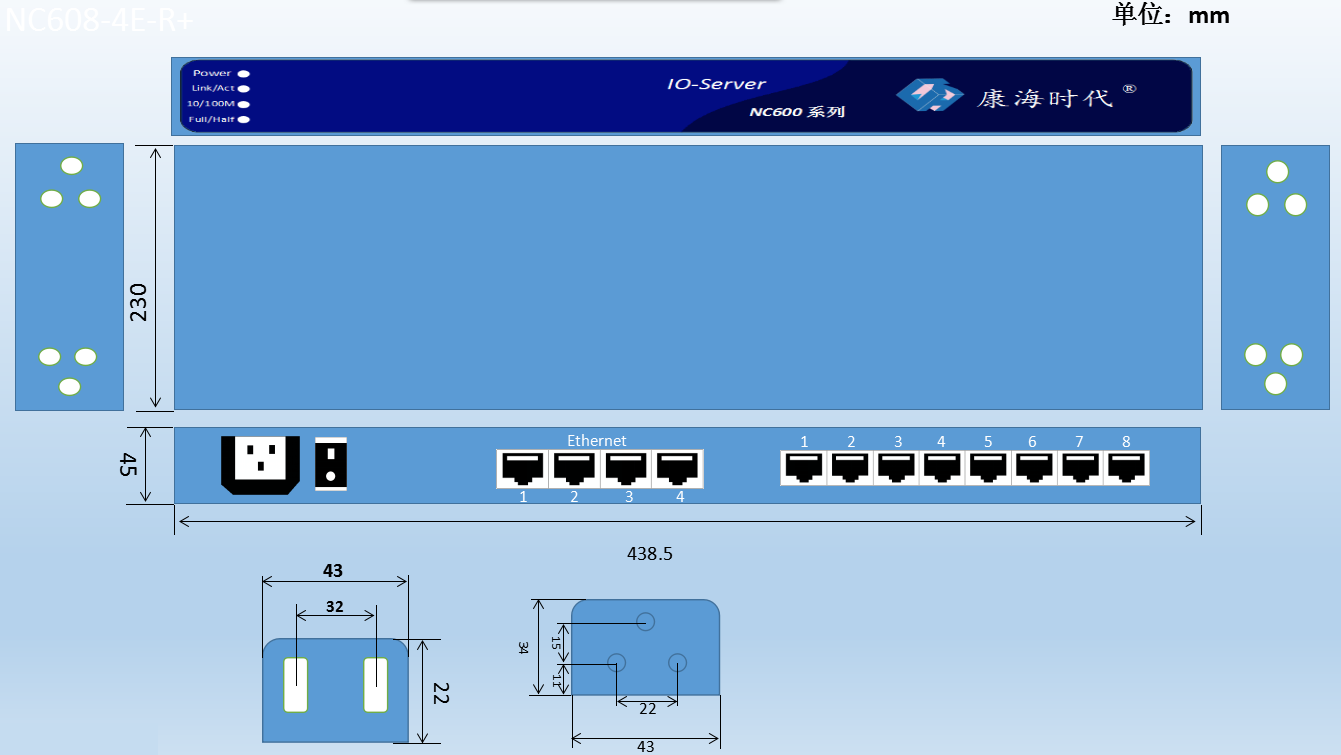This screenshot has height=755, width=1341.
Task: Click the bottommost hole on the left bracket
Action: pyautogui.click(x=69, y=386)
